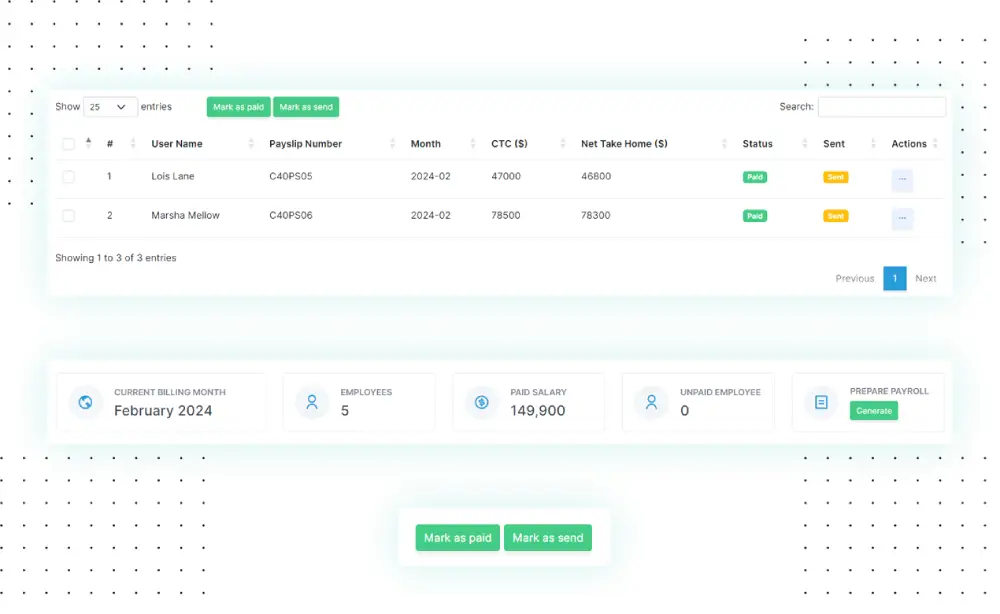
Task: Click the document icon on Prepare Payroll card
Action: pyautogui.click(x=821, y=402)
